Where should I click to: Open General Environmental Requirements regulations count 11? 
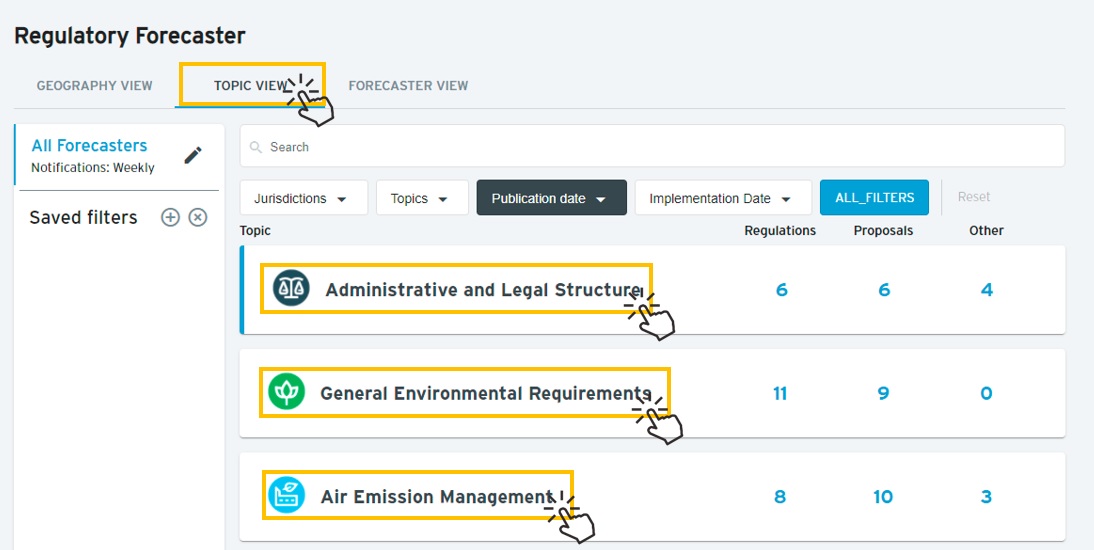tap(780, 394)
